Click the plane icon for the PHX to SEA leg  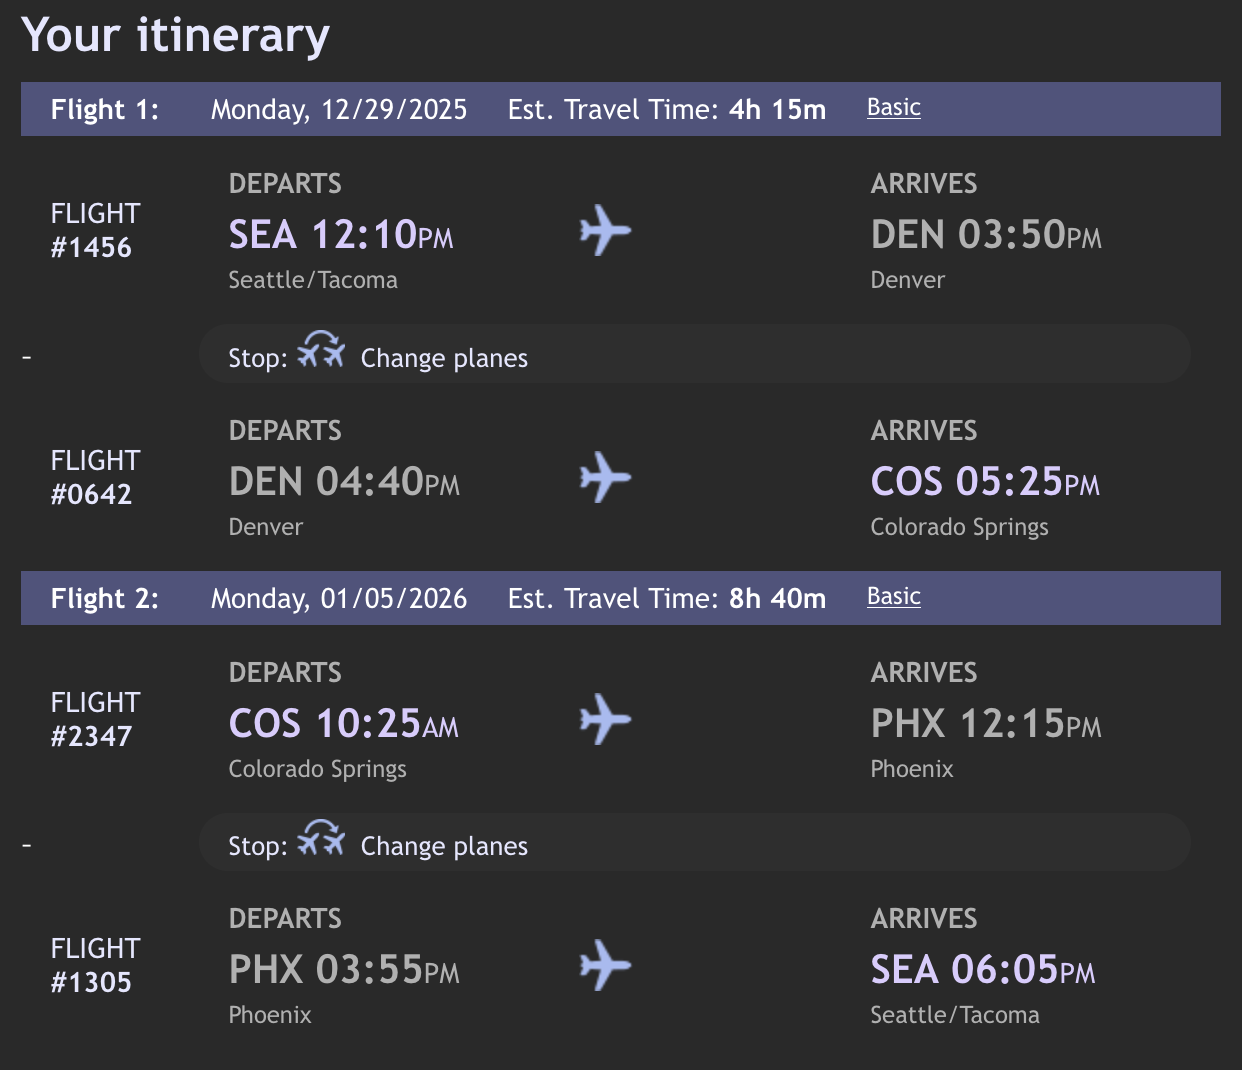click(x=605, y=965)
